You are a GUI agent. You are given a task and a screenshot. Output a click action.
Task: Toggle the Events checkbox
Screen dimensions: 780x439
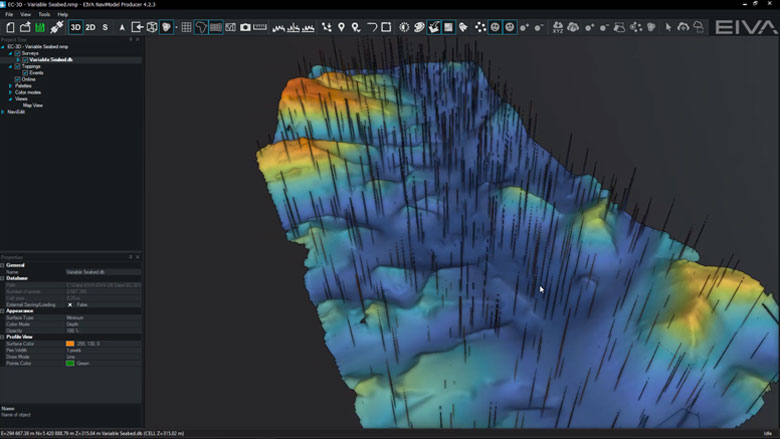[x=25, y=73]
